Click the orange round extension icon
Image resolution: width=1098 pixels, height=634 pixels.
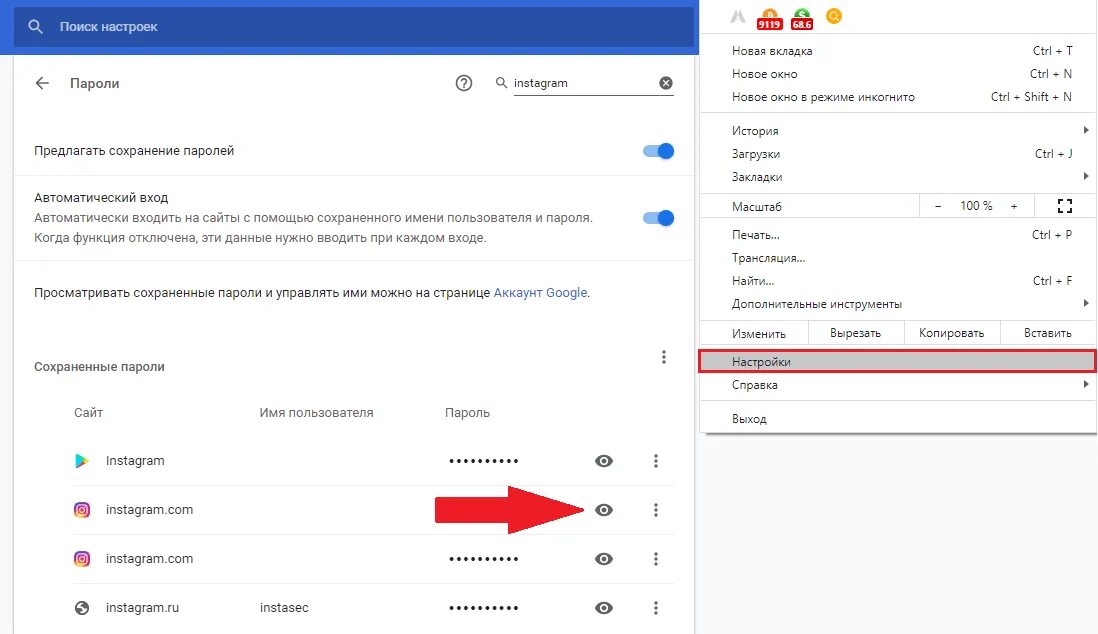(x=833, y=15)
